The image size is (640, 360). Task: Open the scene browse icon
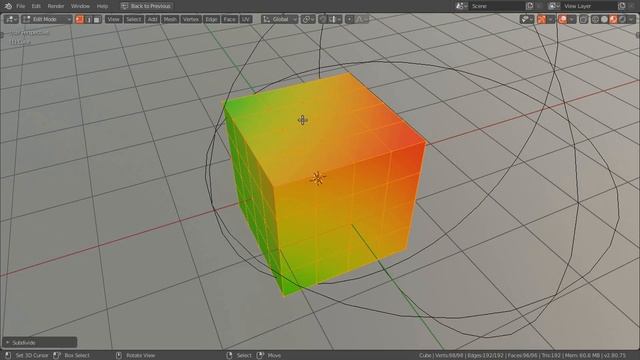pos(462,6)
